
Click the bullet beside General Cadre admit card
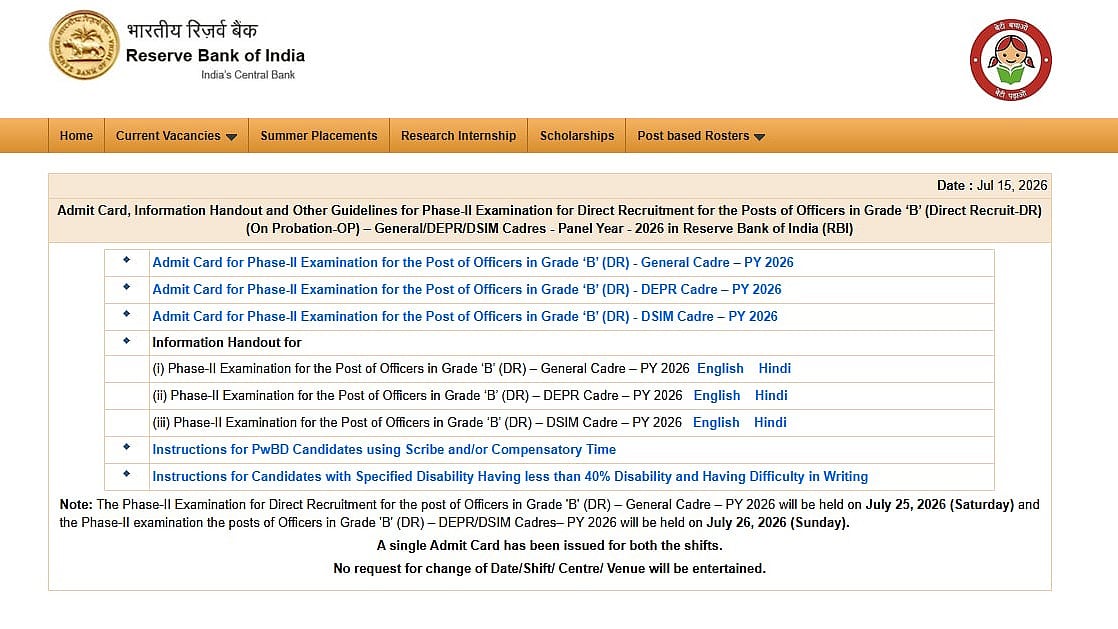tap(126, 260)
